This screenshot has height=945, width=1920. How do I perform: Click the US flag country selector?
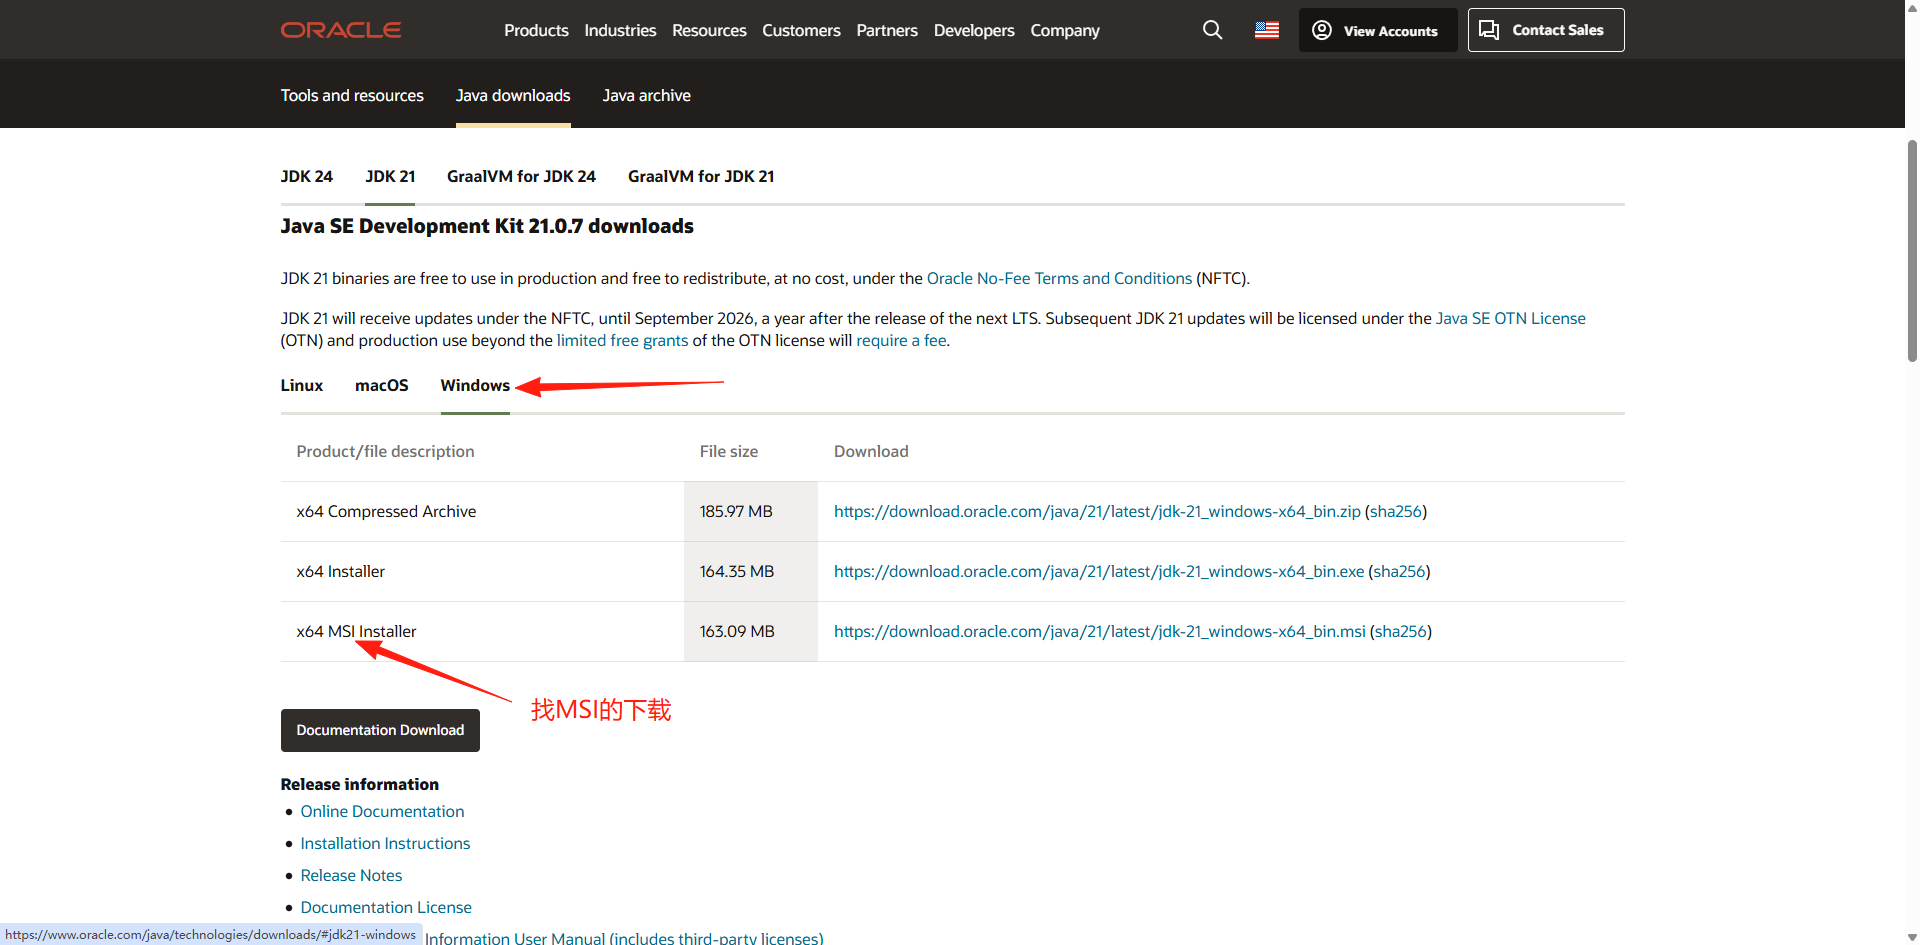pos(1267,30)
